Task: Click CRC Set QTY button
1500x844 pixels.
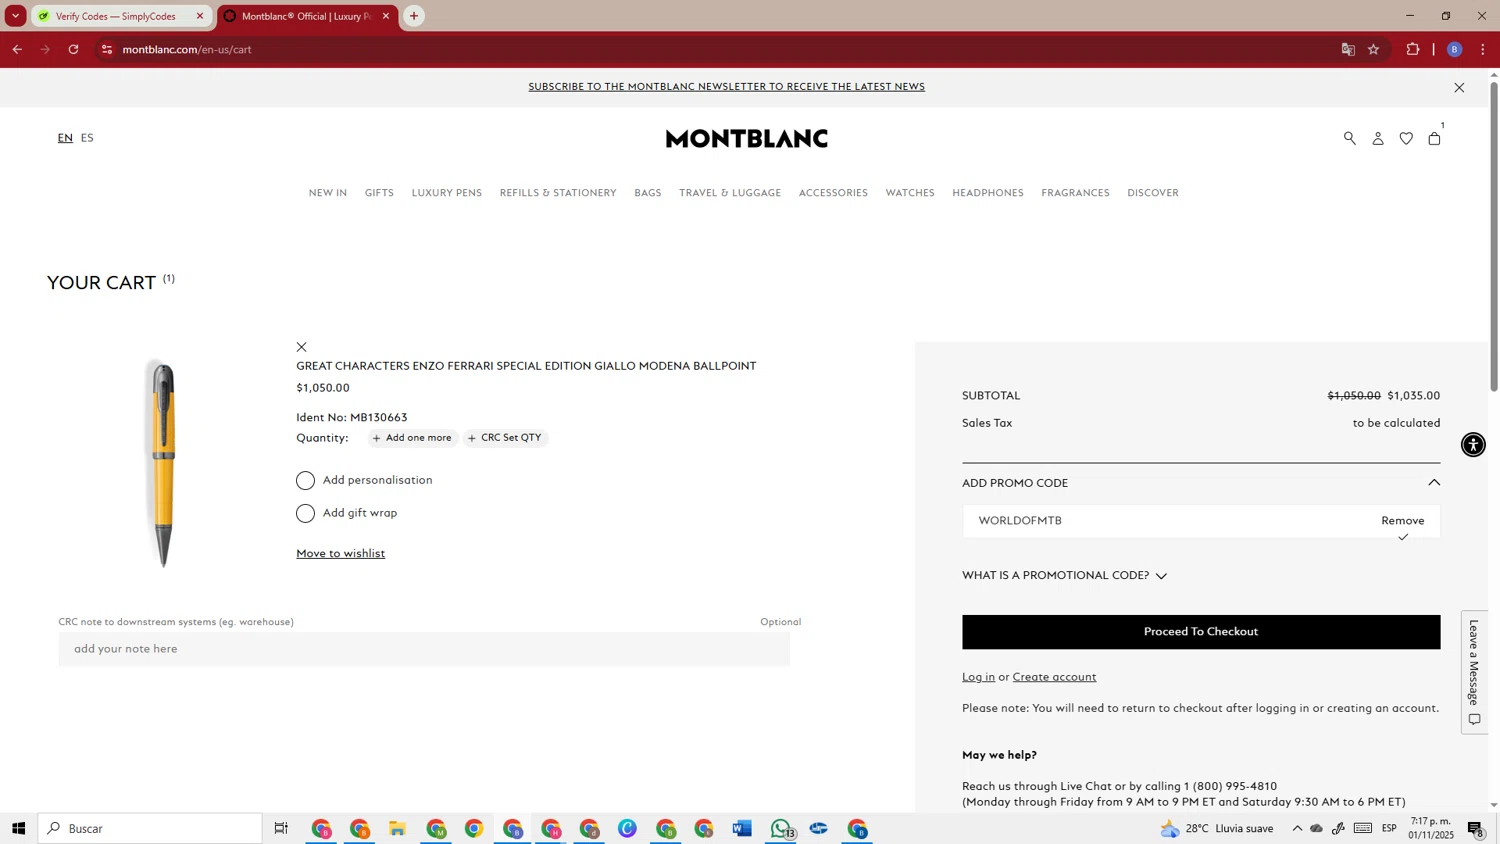Action: [x=505, y=438]
